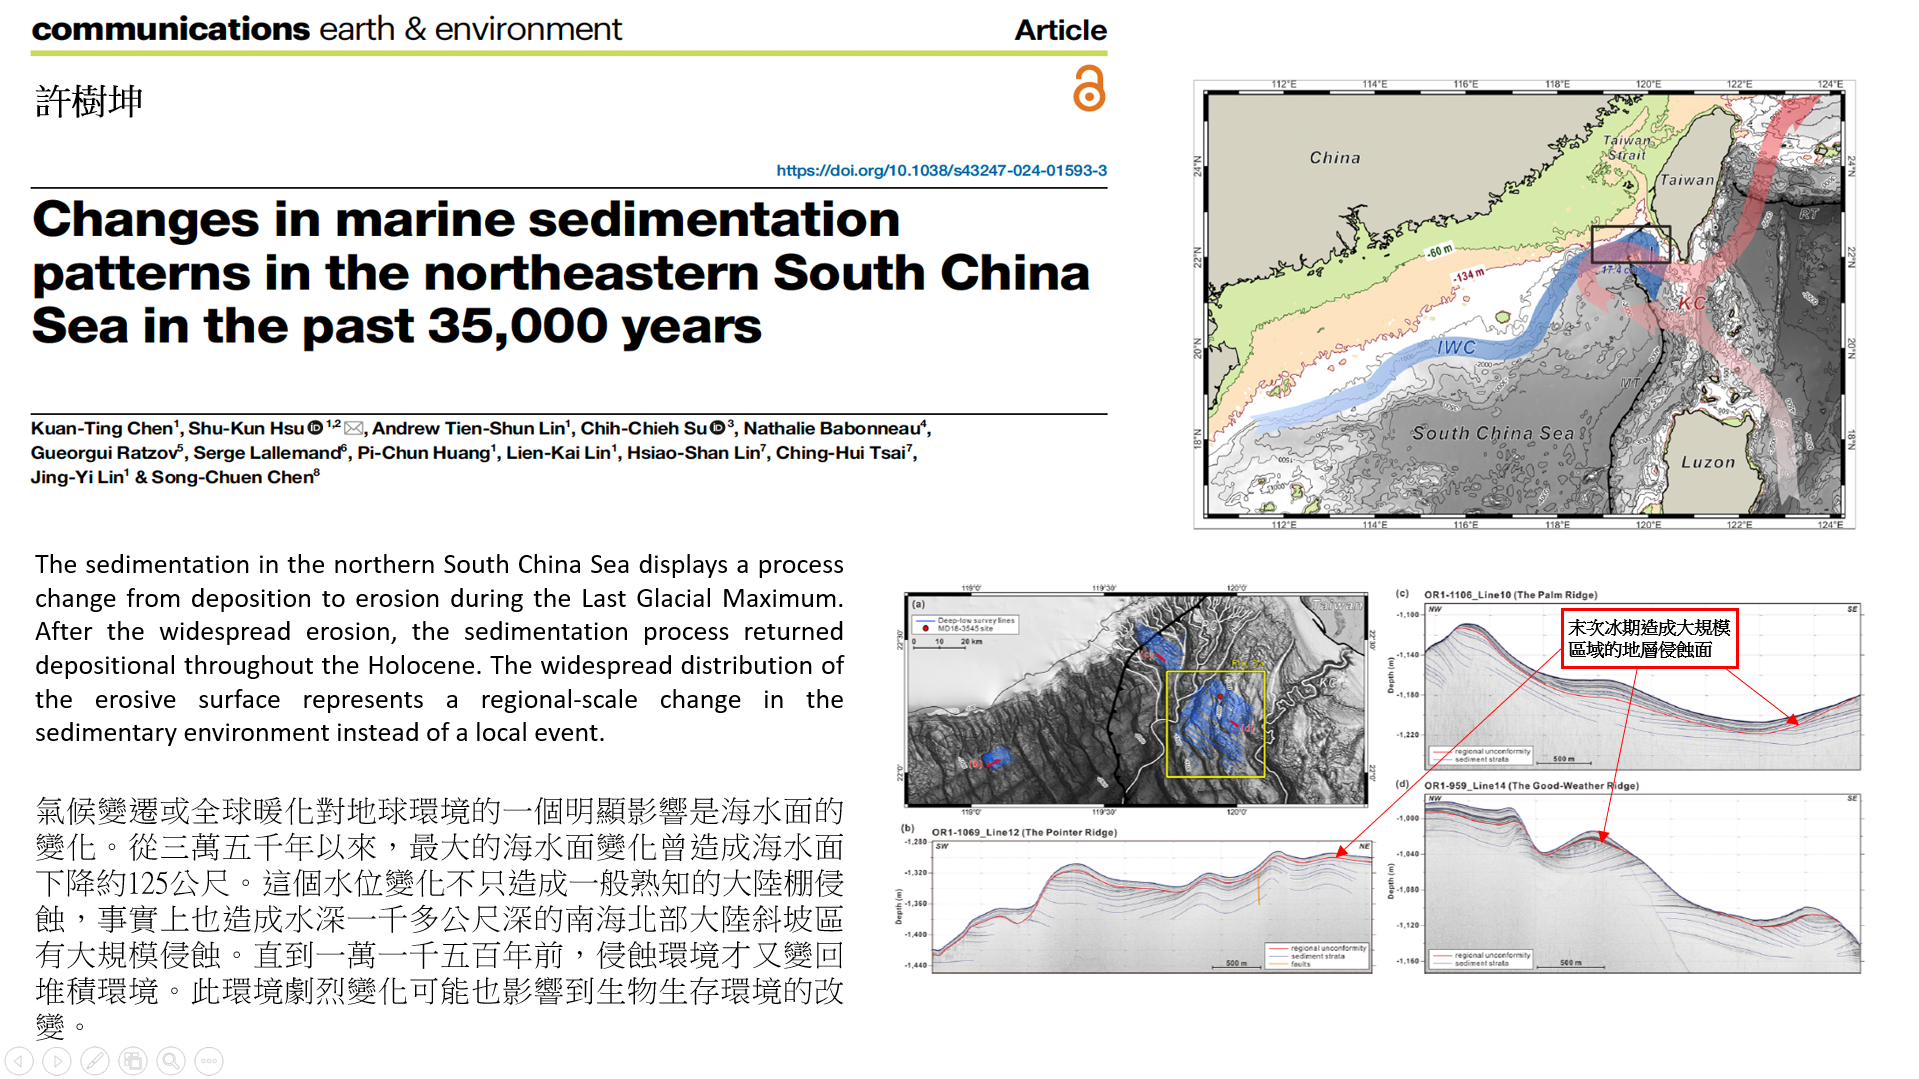Click ORCID icon beside Shu-Kun Hsu
This screenshot has width=1919, height=1079.
[315, 428]
